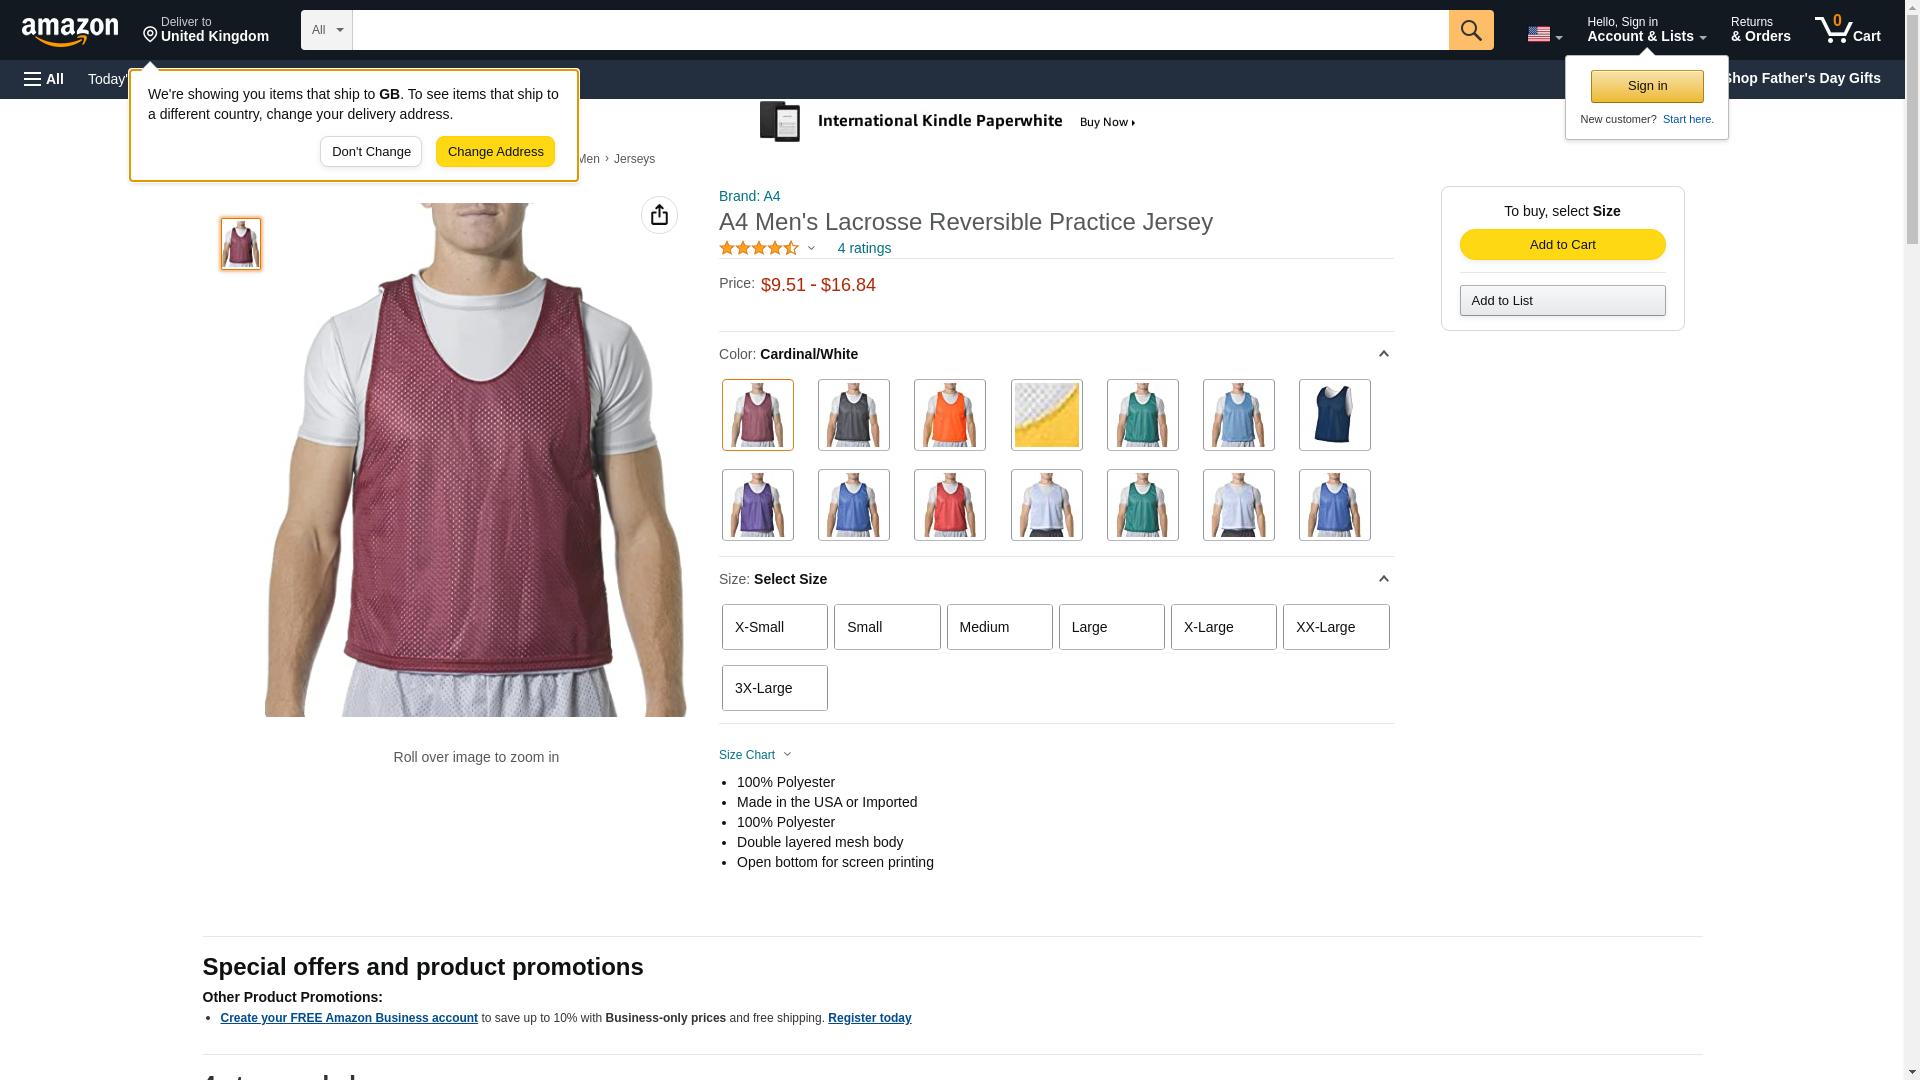Screen dimensions: 1920x1080
Task: Click the magnifying glass search button
Action: [1470, 30]
